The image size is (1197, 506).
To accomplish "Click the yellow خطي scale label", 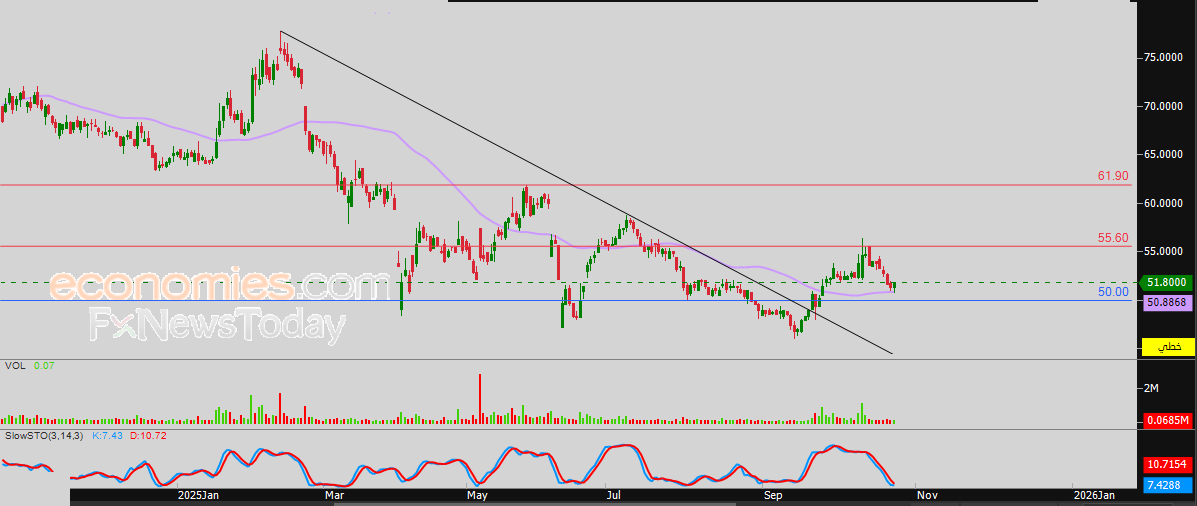I will 1168,347.
